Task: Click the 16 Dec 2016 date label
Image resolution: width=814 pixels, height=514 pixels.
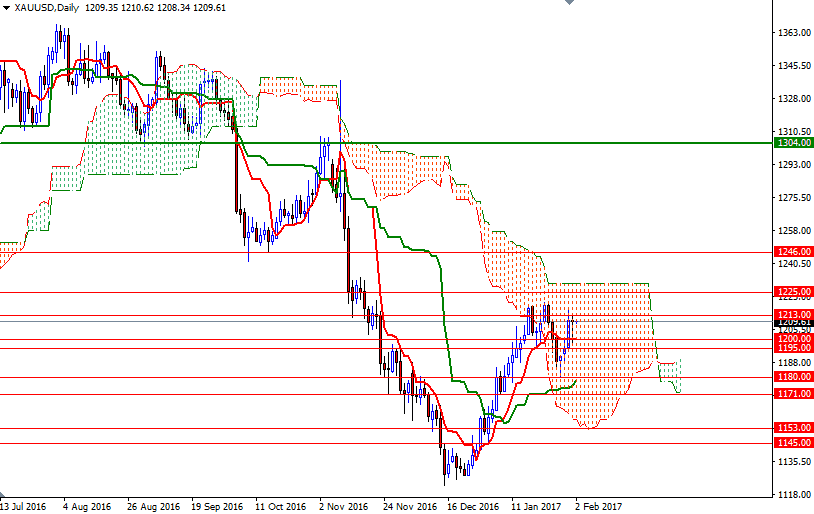Action: pos(473,506)
